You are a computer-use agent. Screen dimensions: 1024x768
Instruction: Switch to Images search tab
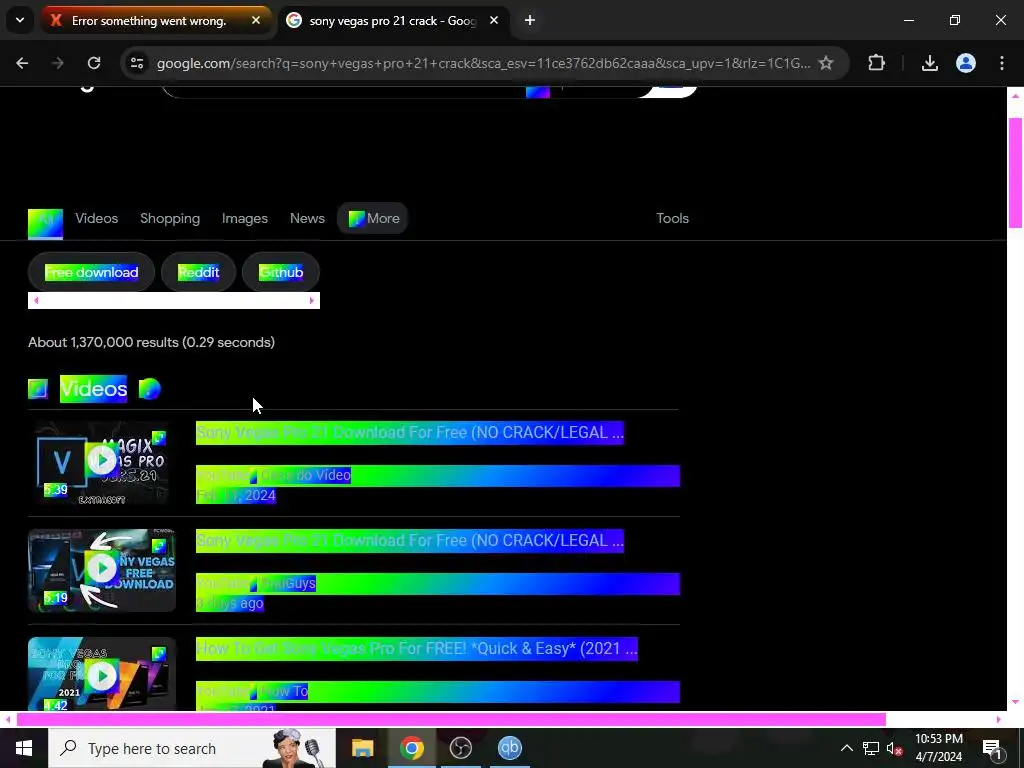245,218
